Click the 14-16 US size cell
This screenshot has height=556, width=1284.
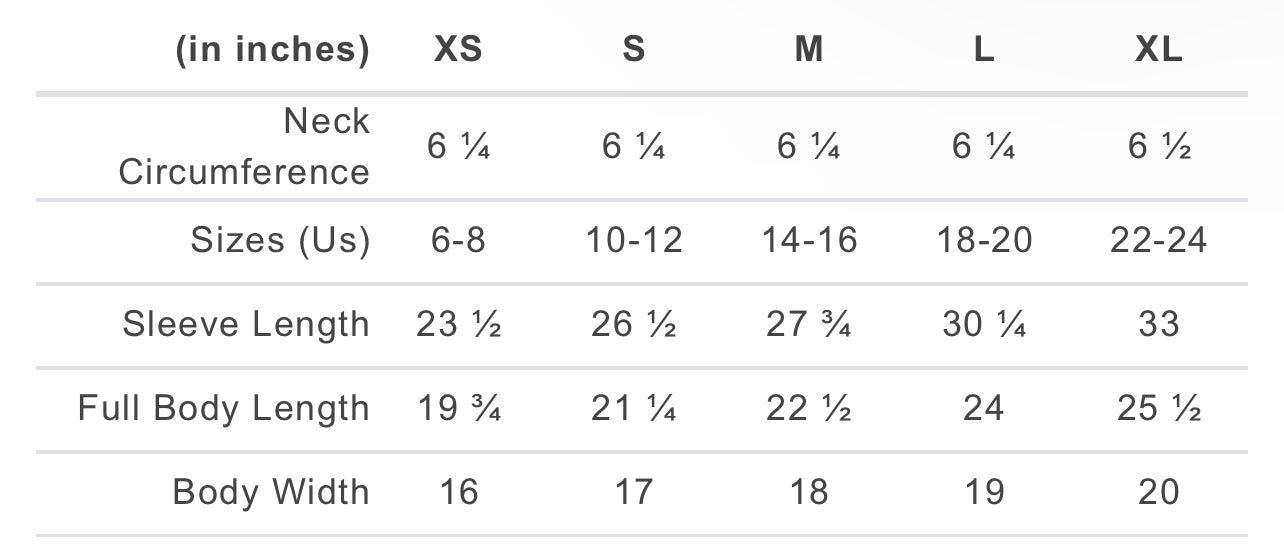tap(809, 241)
